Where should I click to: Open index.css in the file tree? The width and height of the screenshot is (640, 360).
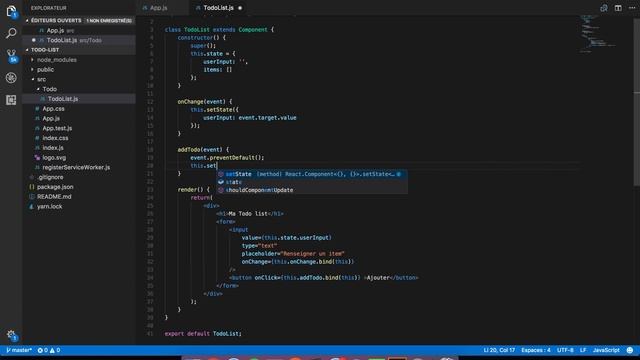(79, 138)
